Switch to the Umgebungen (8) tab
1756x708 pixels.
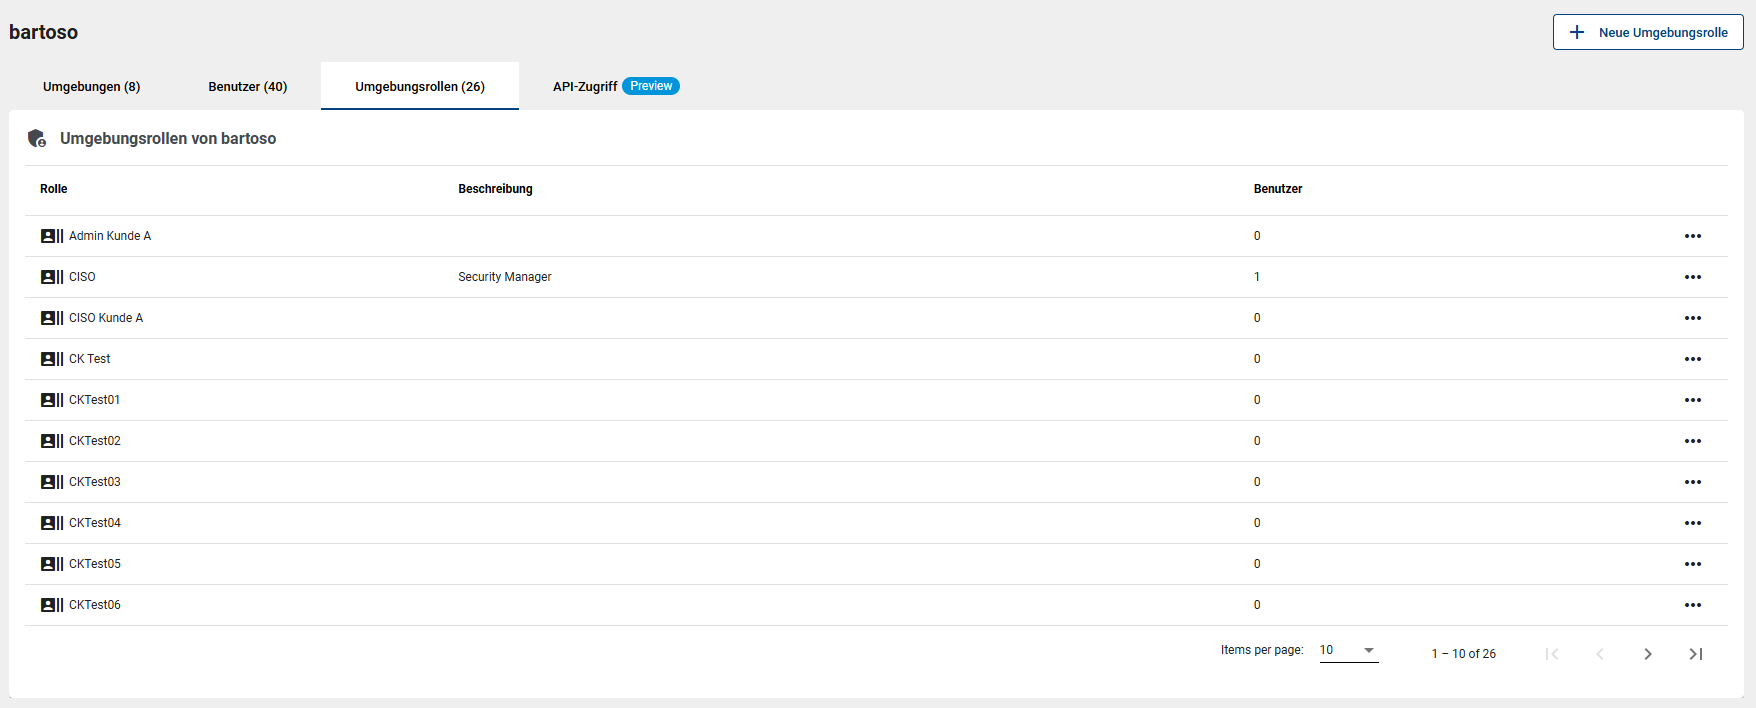tap(92, 87)
